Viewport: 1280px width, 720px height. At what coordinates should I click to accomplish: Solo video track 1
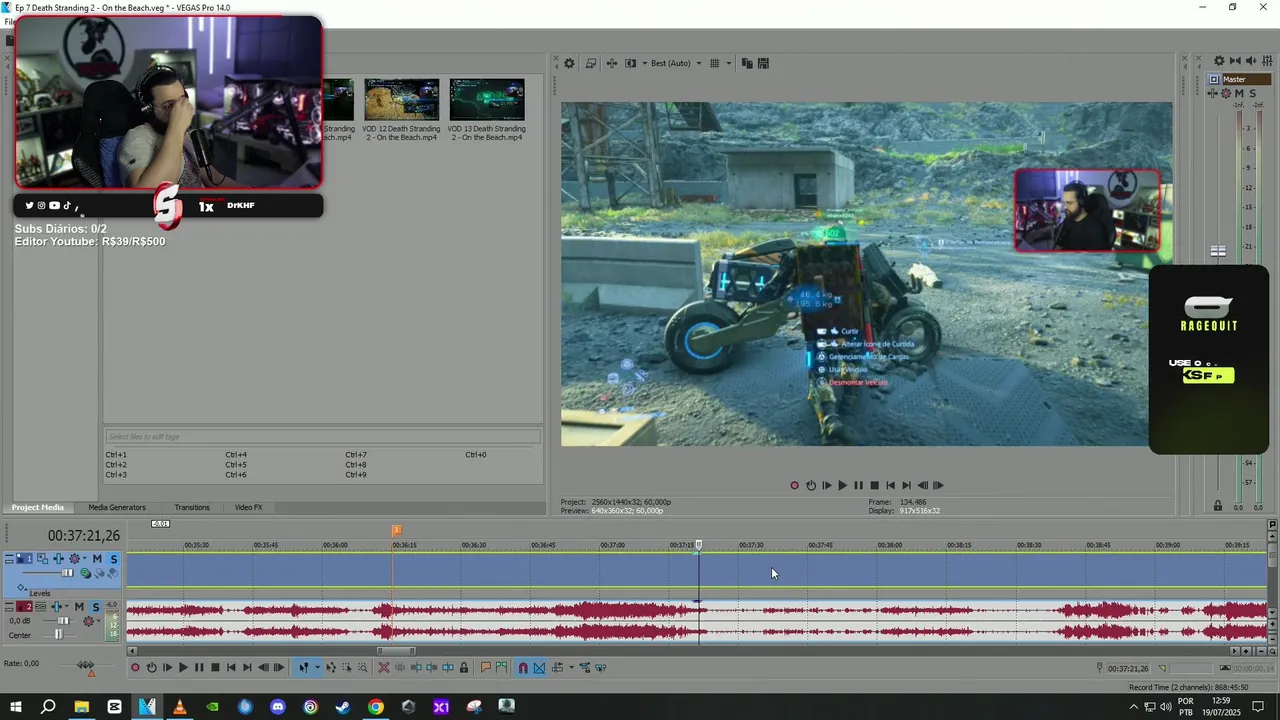pos(113,559)
